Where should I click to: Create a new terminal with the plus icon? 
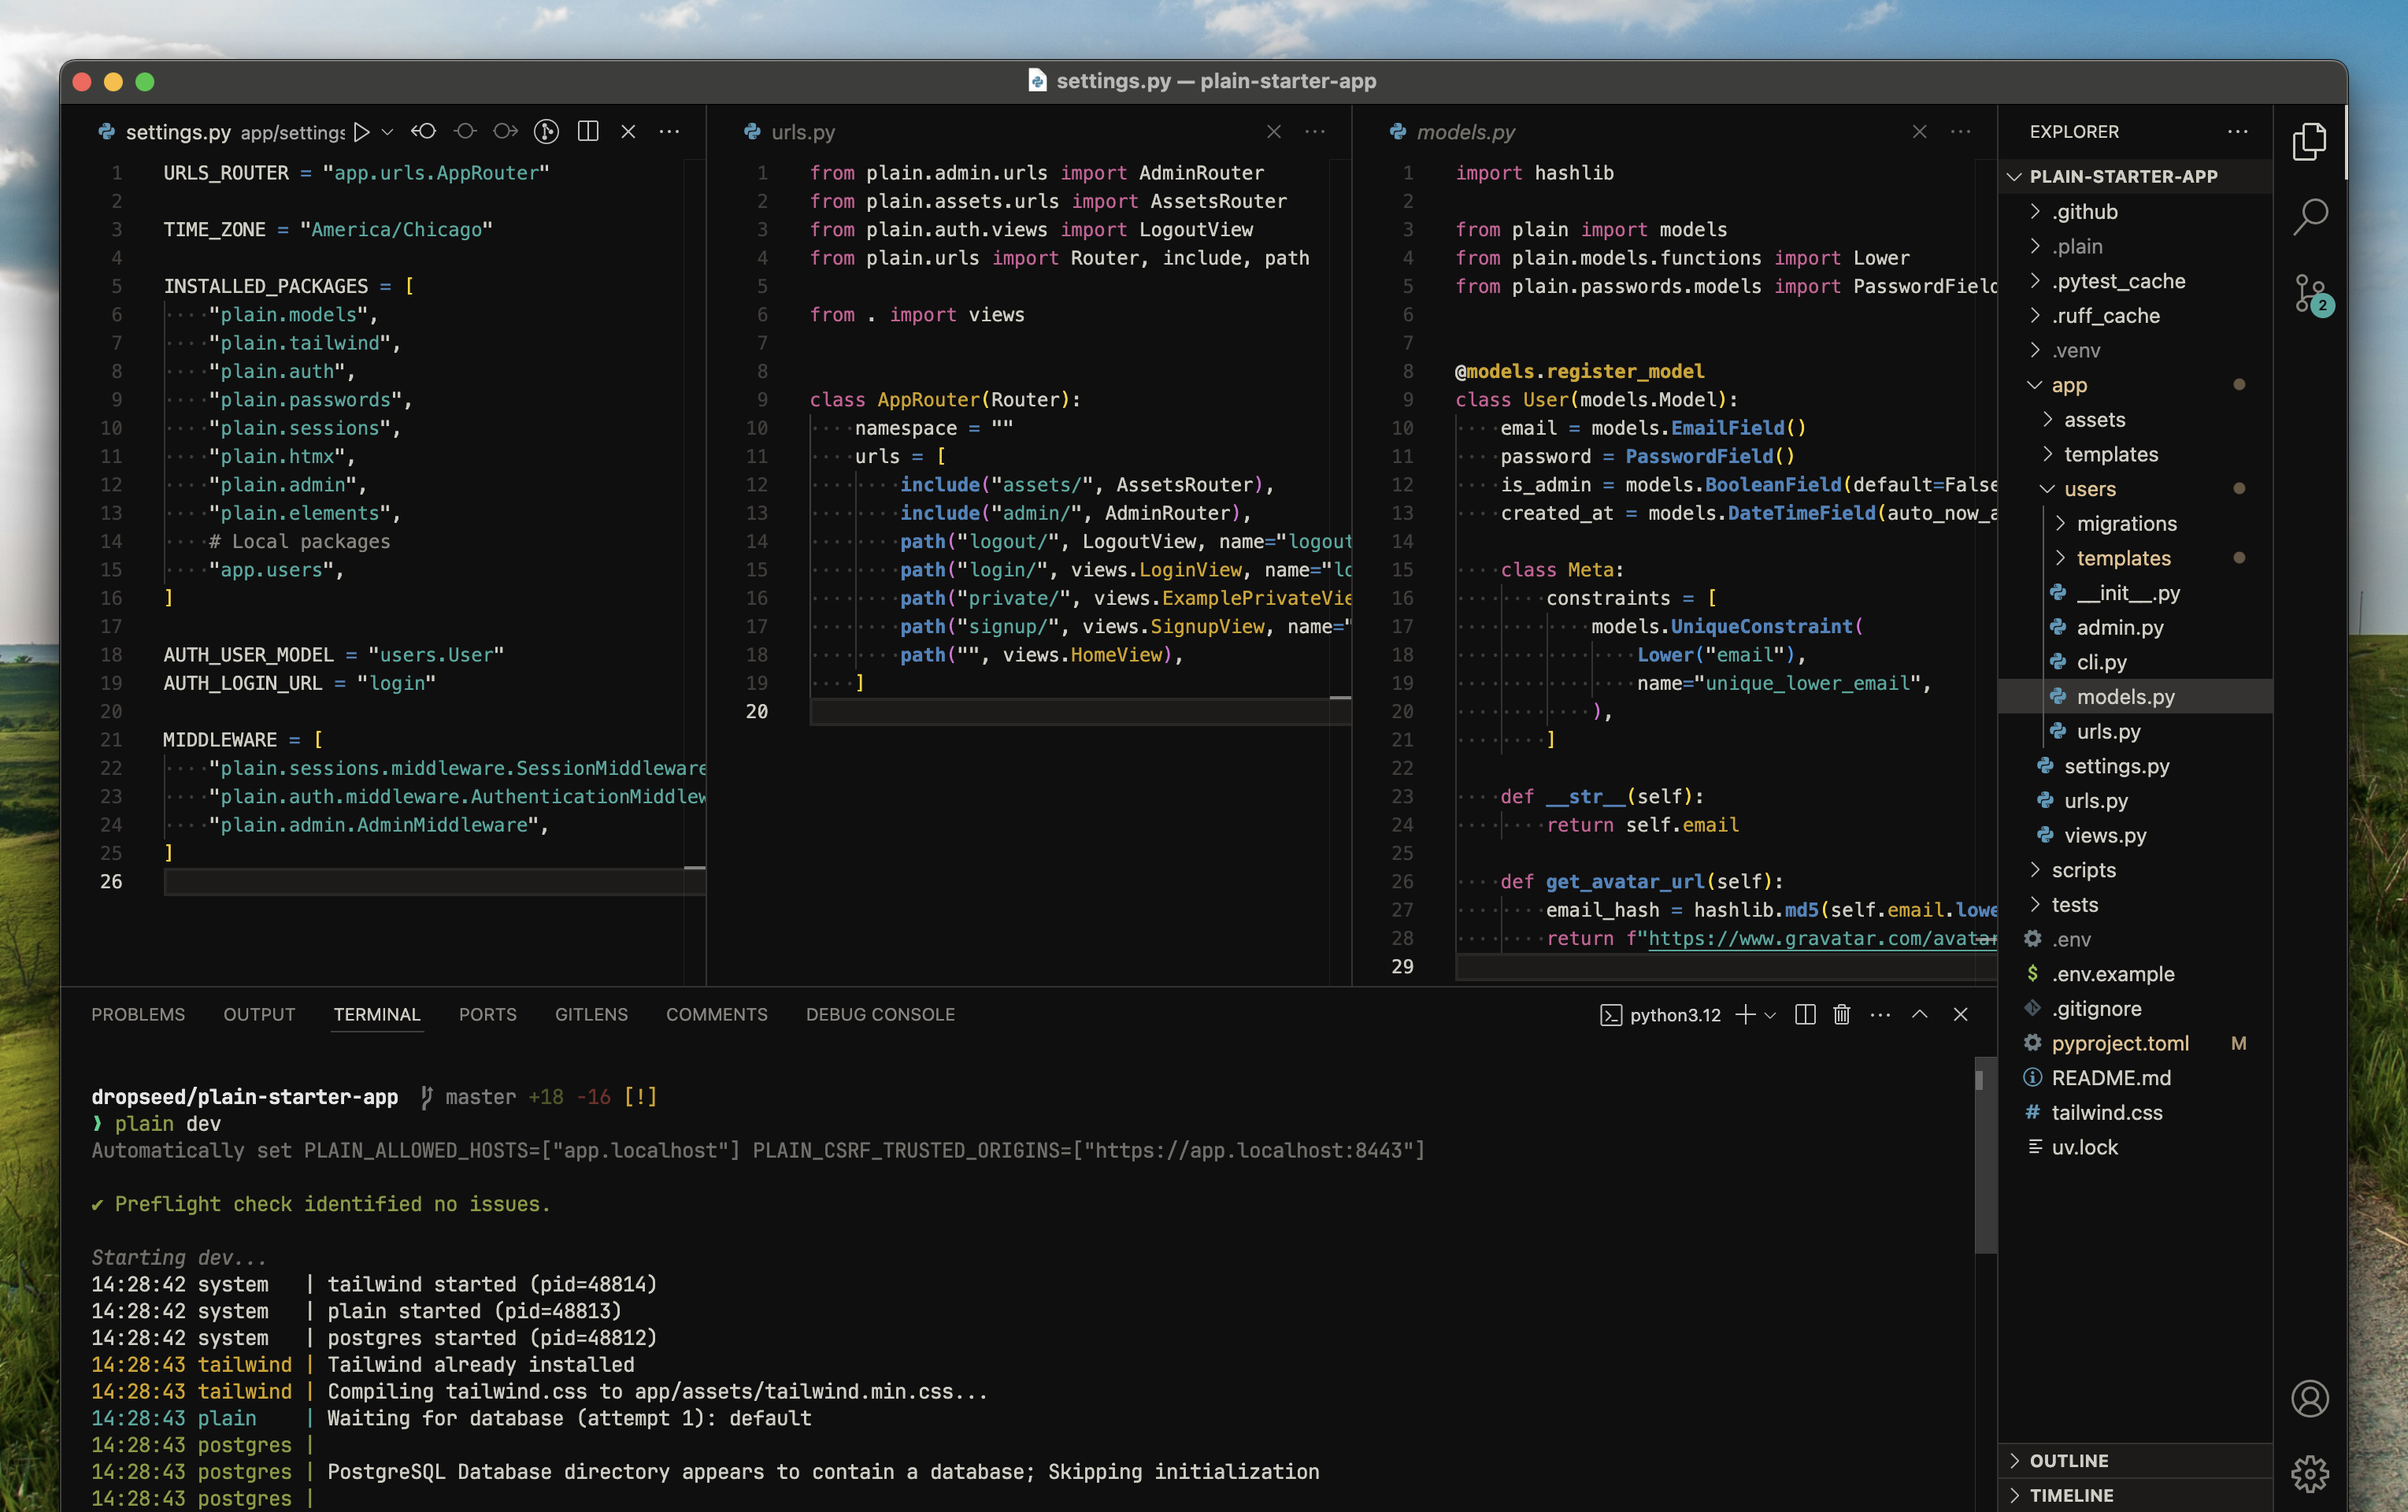tap(1746, 1014)
